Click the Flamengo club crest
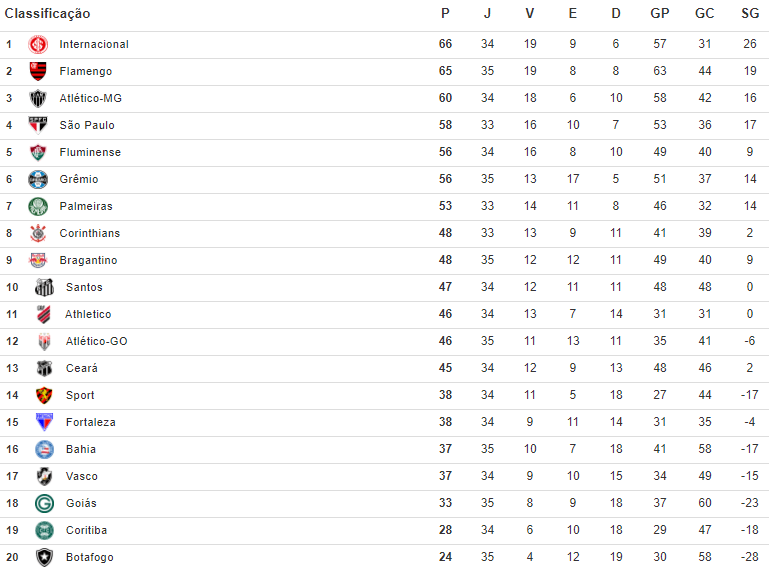Image resolution: width=769 pixels, height=573 pixels. tap(38, 72)
